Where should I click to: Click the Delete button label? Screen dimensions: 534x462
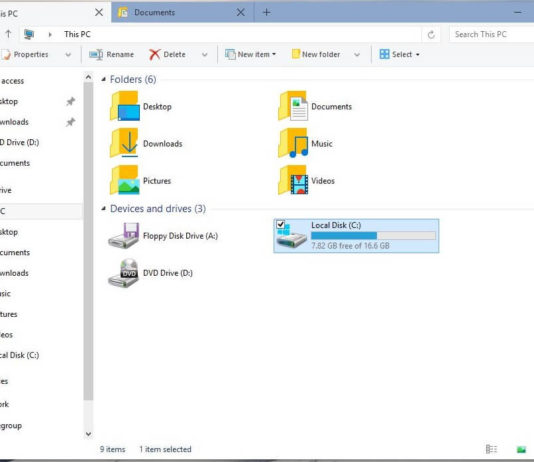point(174,54)
